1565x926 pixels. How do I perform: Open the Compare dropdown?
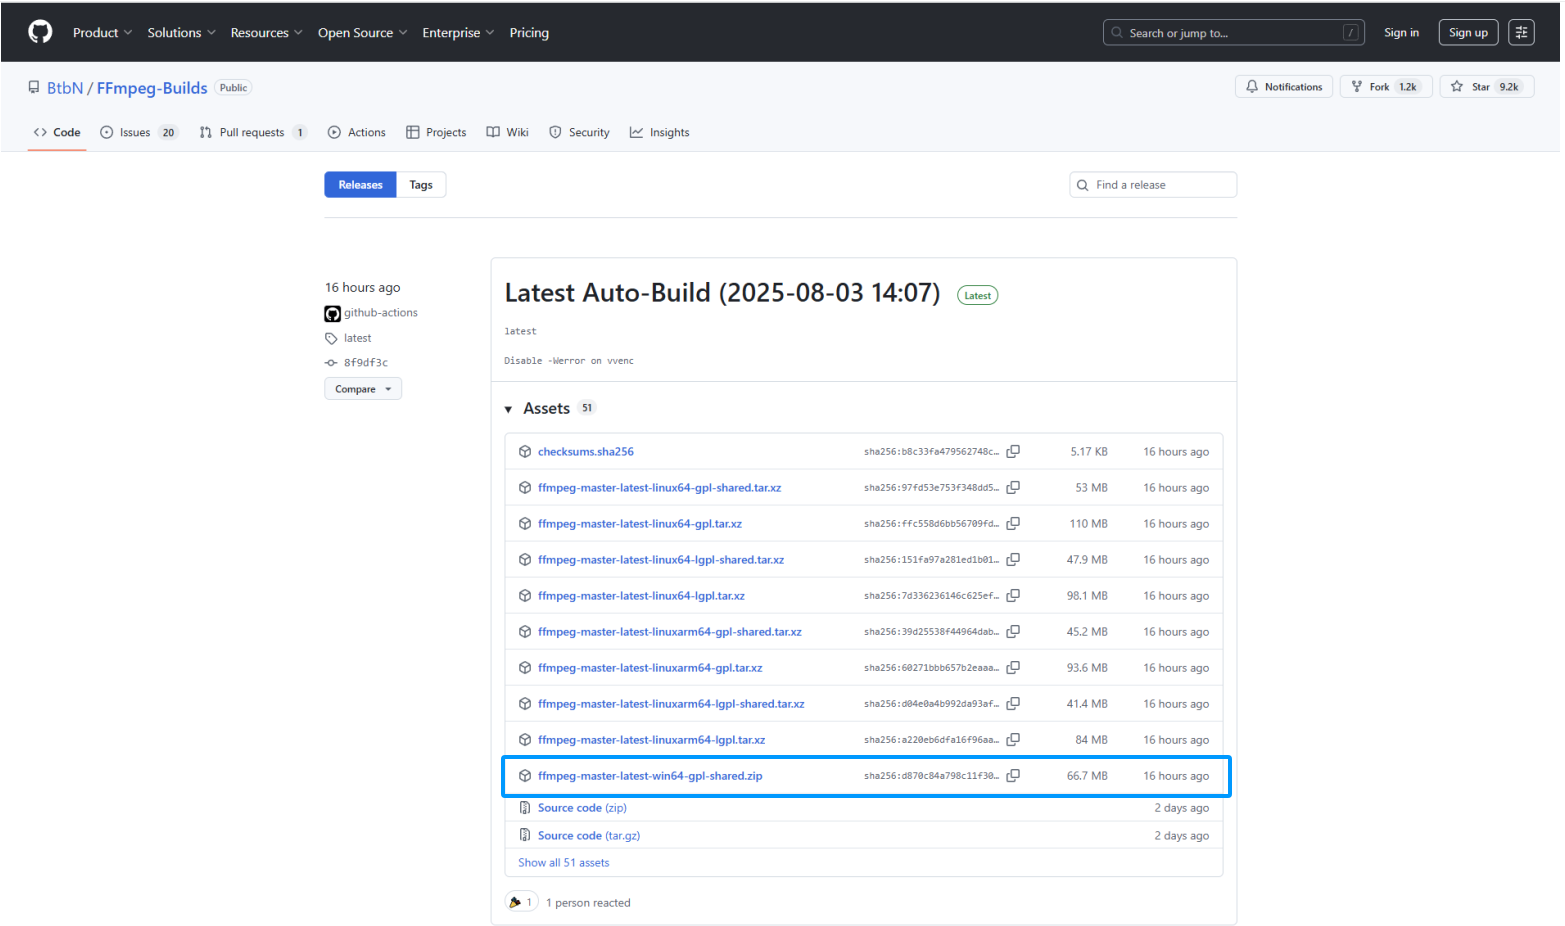point(363,389)
